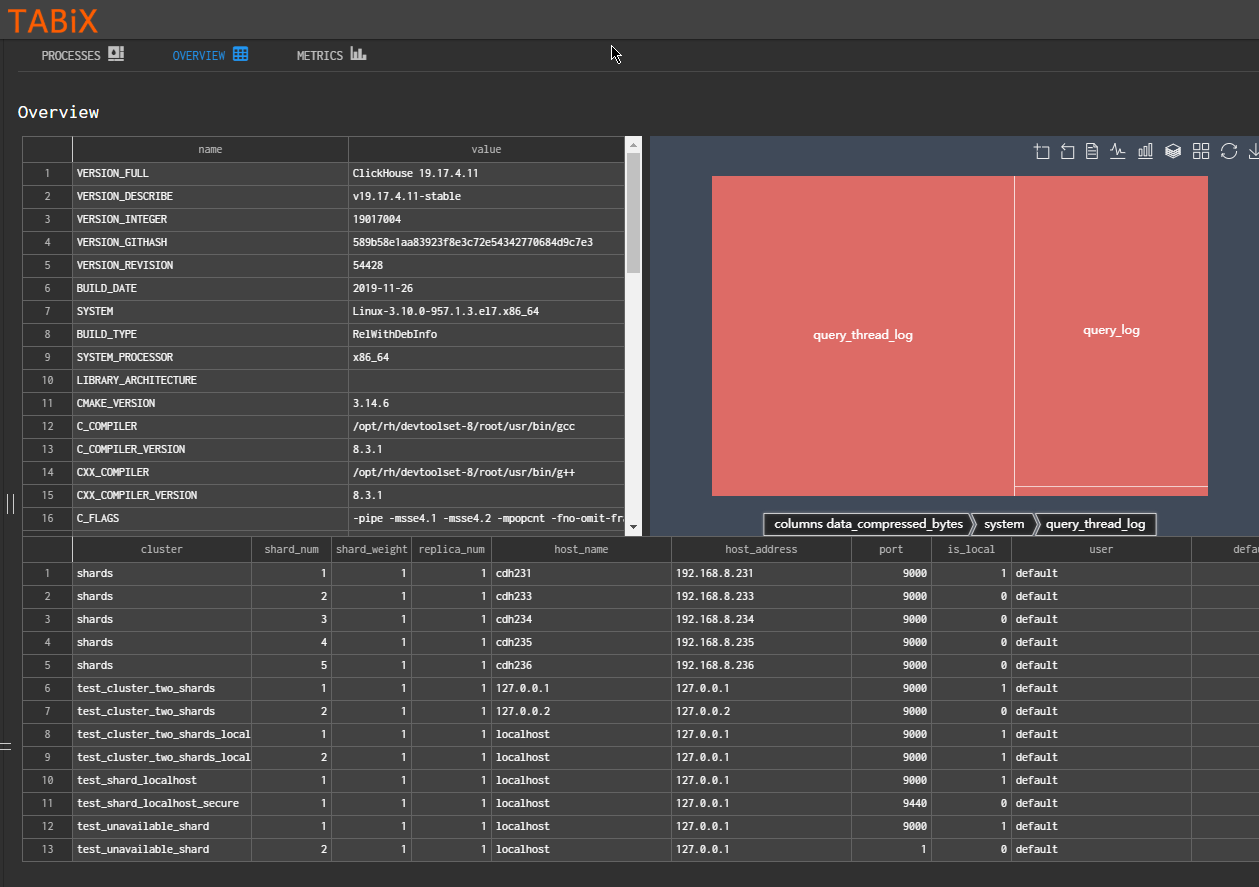
Task: Click the crop/zoom icon above the treemap
Action: click(x=1042, y=151)
